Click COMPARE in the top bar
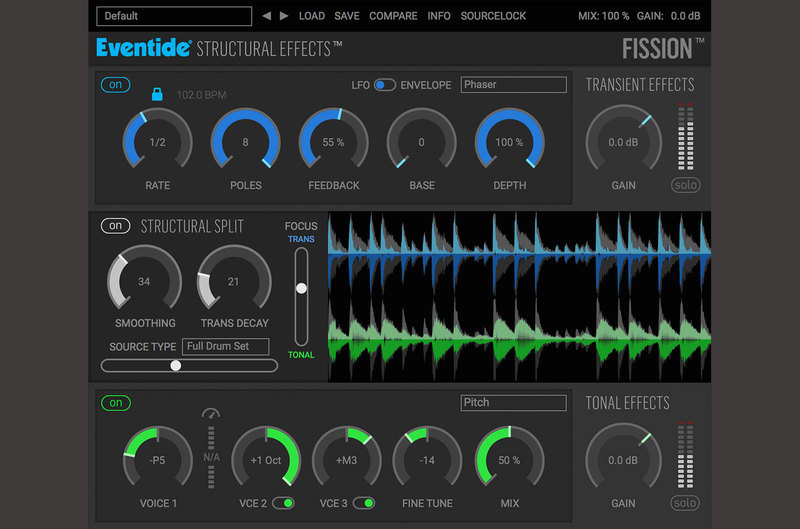This screenshot has height=529, width=800. click(x=393, y=16)
